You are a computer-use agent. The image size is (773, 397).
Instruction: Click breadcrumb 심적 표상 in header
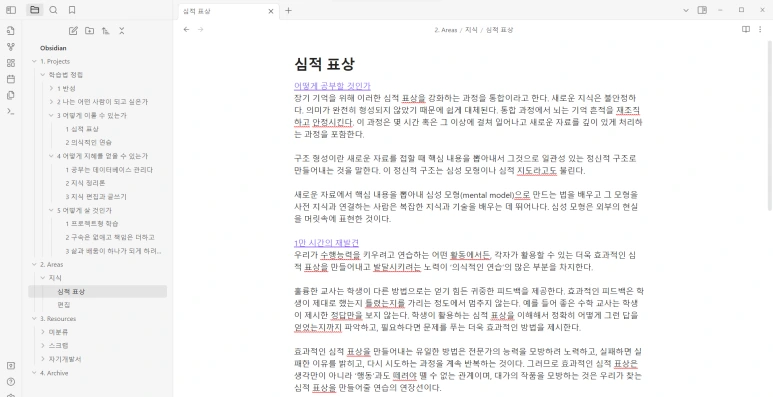click(499, 30)
